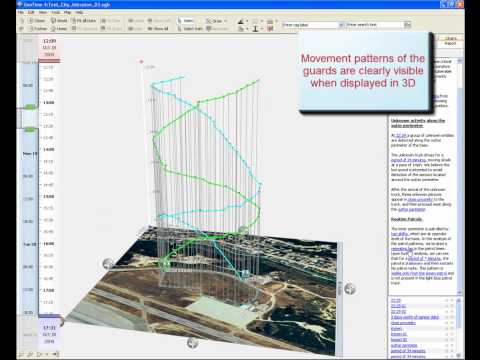Activate the Select Path tool
The width and height of the screenshot is (480, 360).
(190, 29)
